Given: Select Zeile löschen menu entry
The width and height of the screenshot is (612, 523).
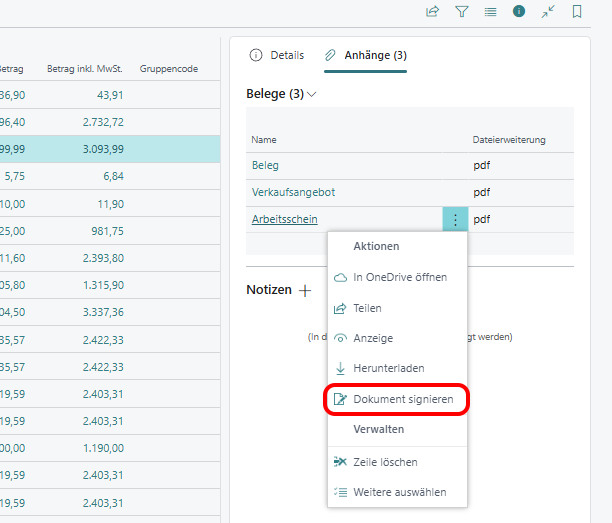Looking at the screenshot, I should 397,462.
